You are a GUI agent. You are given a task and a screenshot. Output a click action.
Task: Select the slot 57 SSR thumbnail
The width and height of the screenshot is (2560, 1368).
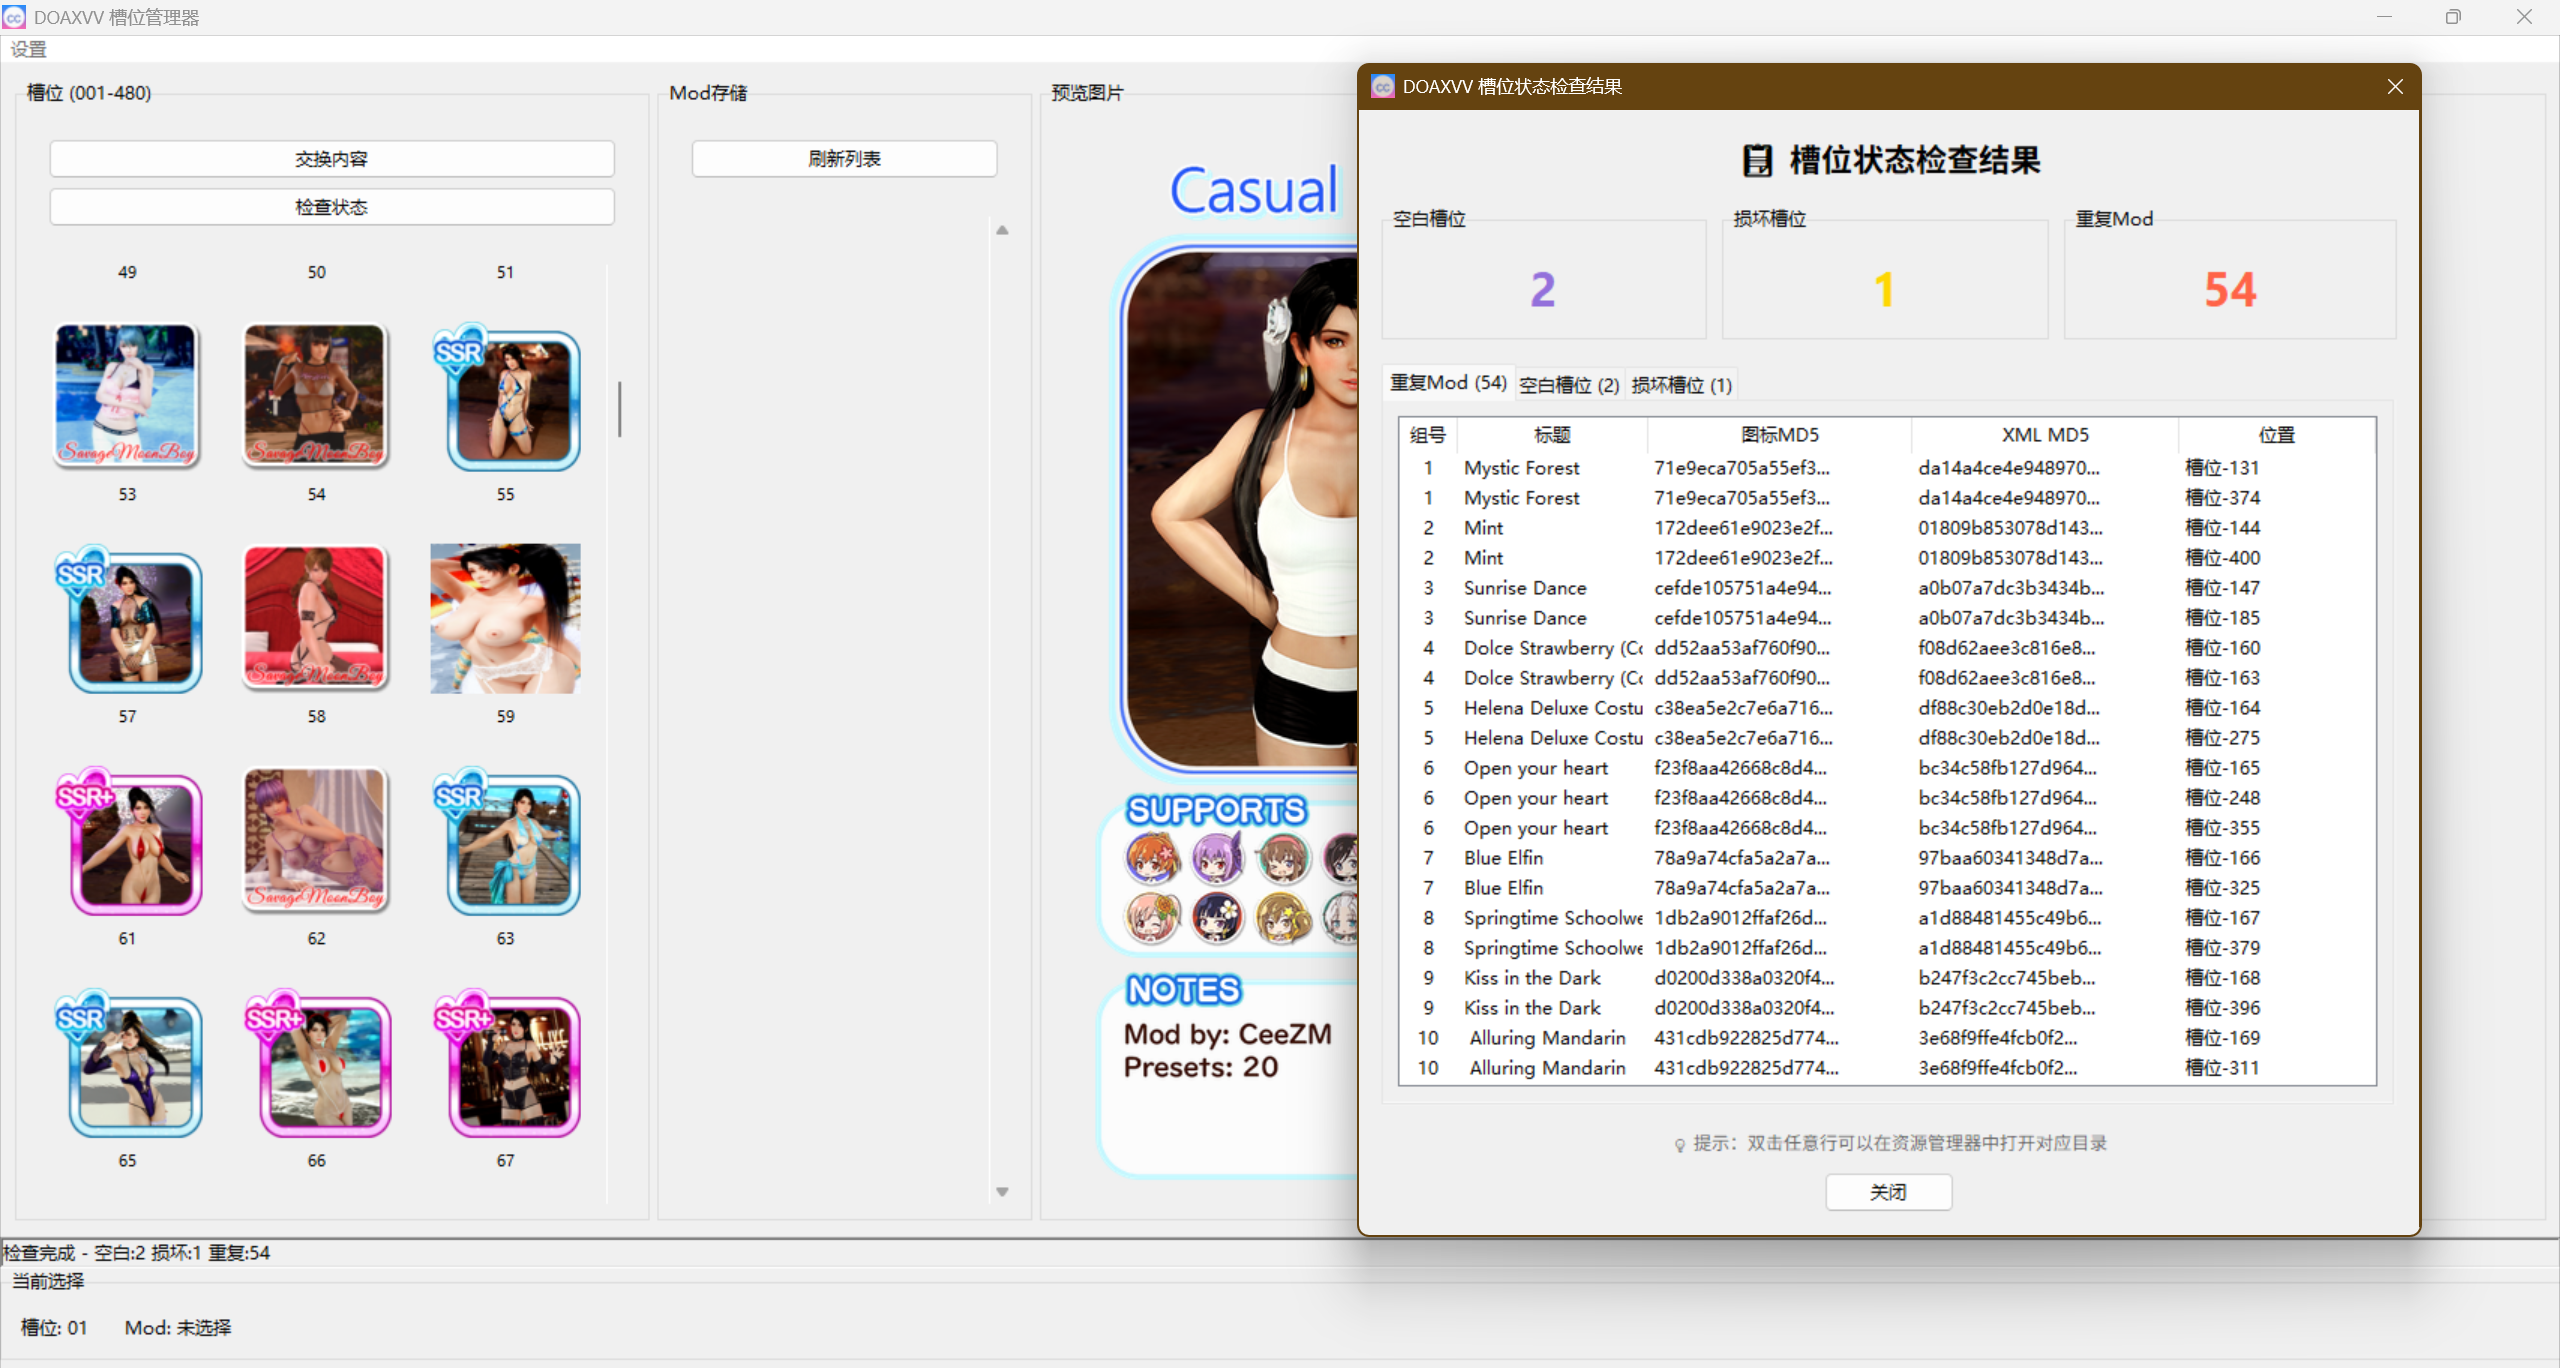[128, 619]
